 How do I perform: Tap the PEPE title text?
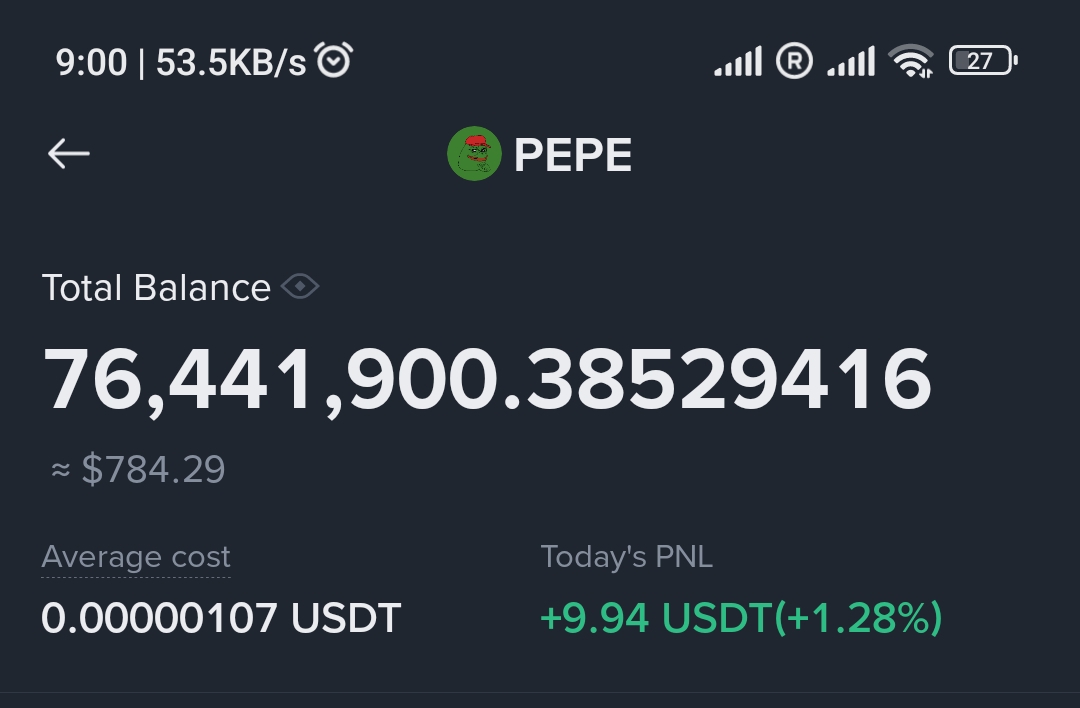coord(573,155)
